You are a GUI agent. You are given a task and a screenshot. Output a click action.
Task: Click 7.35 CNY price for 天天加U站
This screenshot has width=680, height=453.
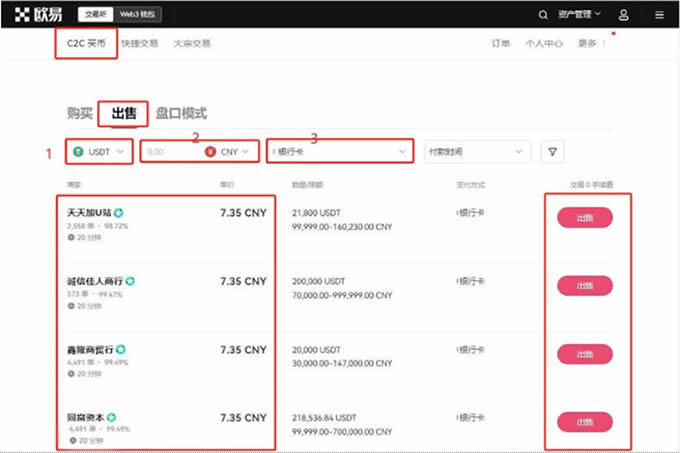point(243,213)
